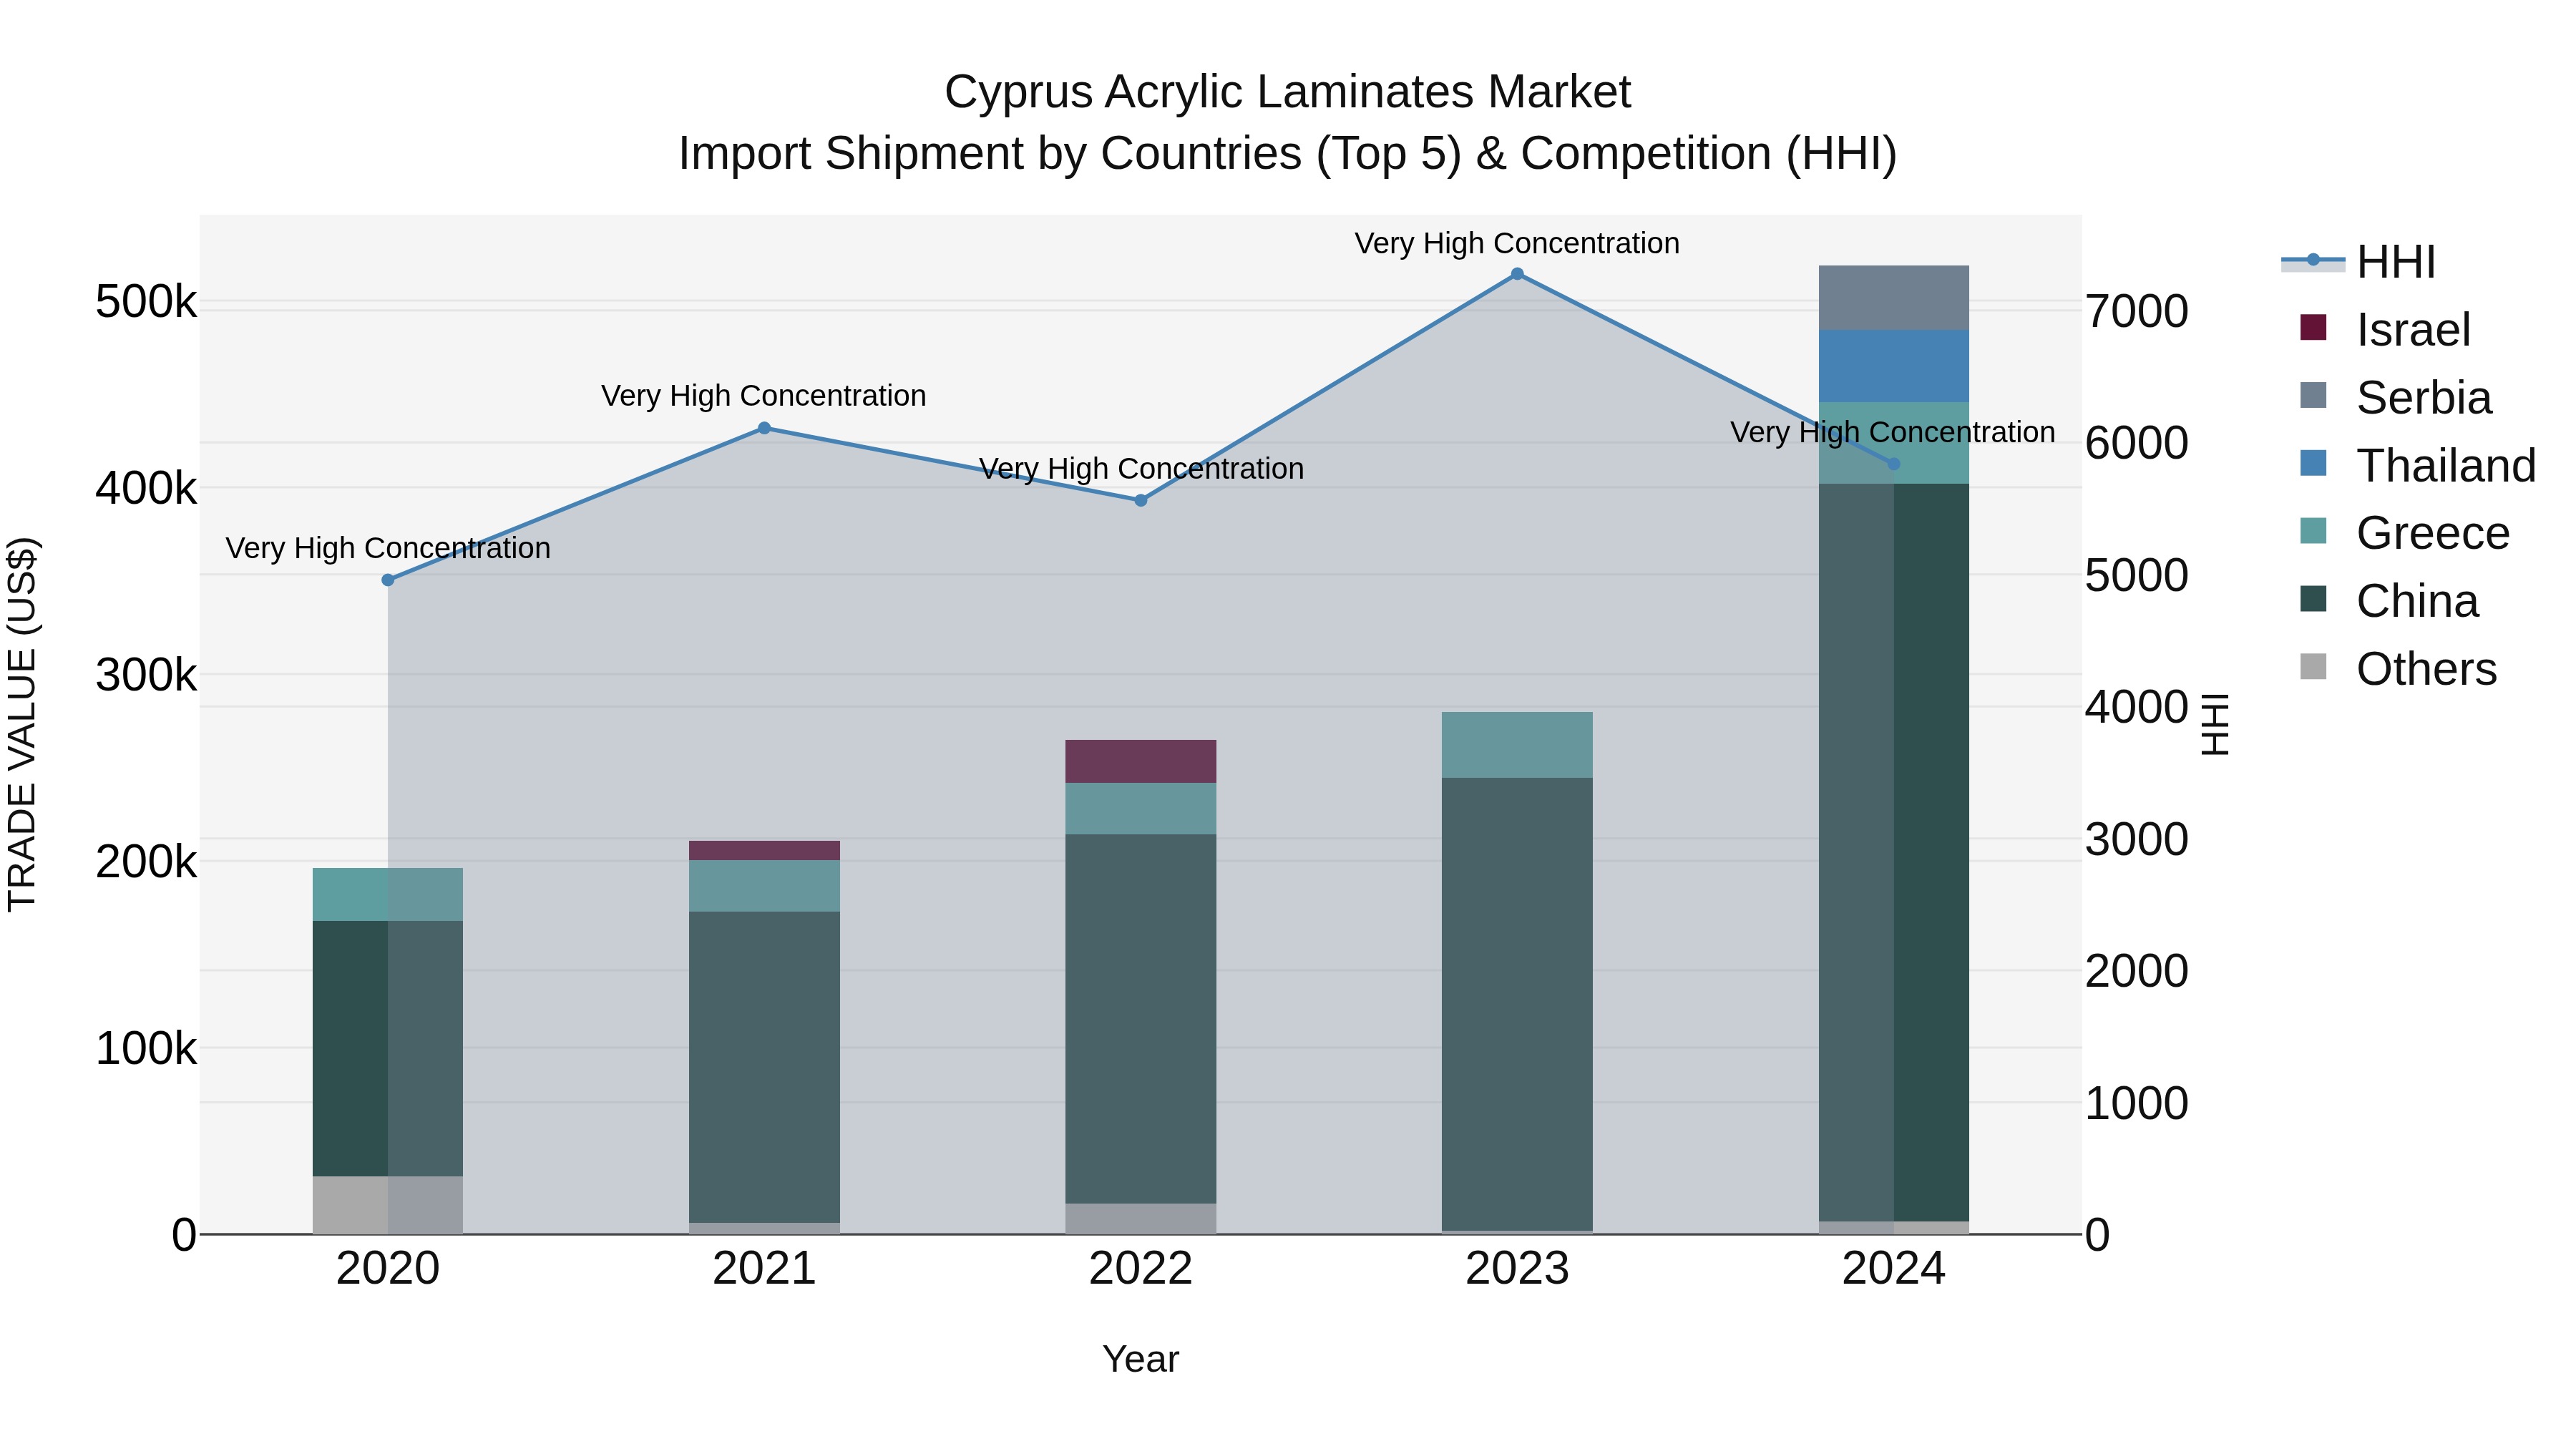
Task: Click the 1000 HHI axis tick
Action: pyautogui.click(x=2137, y=1103)
